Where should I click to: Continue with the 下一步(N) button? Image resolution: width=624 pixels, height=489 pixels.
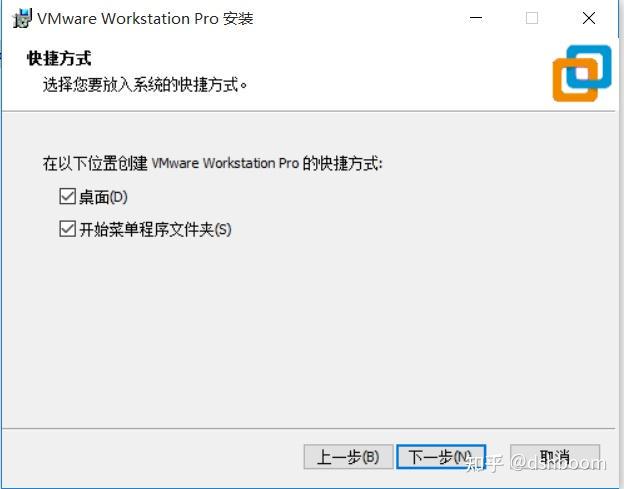[441, 457]
